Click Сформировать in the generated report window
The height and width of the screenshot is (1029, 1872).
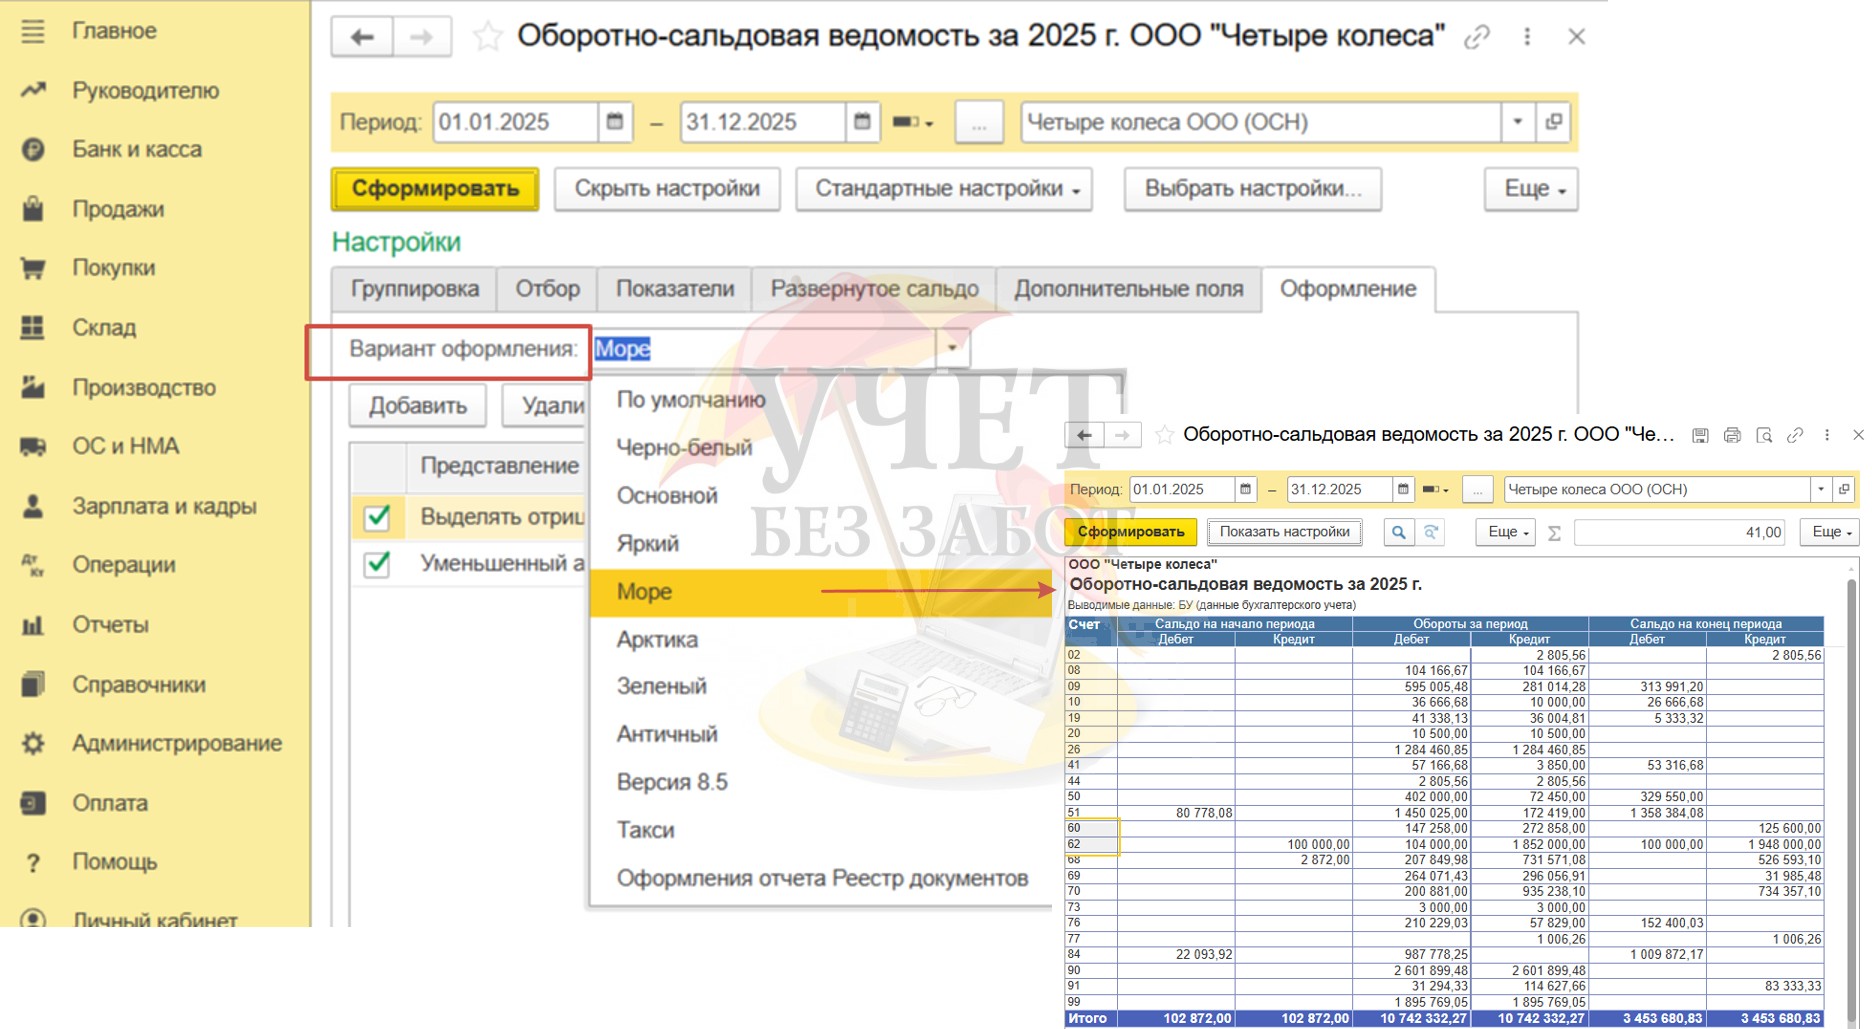pos(1131,532)
